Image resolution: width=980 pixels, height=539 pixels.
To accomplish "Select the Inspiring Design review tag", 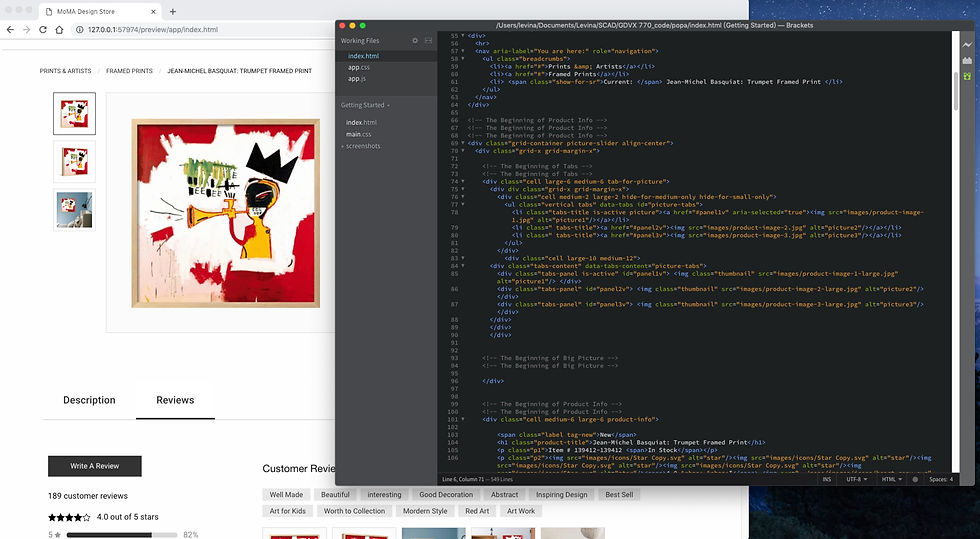I will tap(562, 495).
